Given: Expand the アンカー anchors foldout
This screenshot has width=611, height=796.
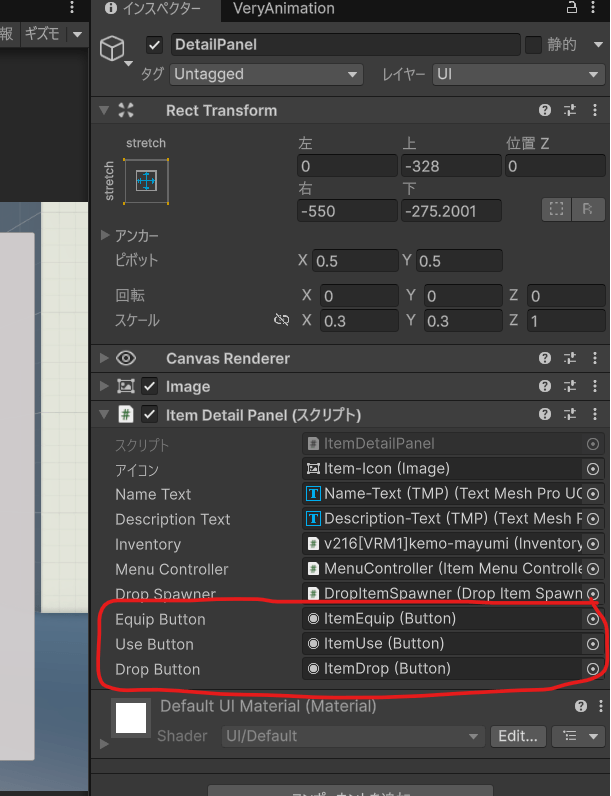Looking at the screenshot, I should point(106,235).
